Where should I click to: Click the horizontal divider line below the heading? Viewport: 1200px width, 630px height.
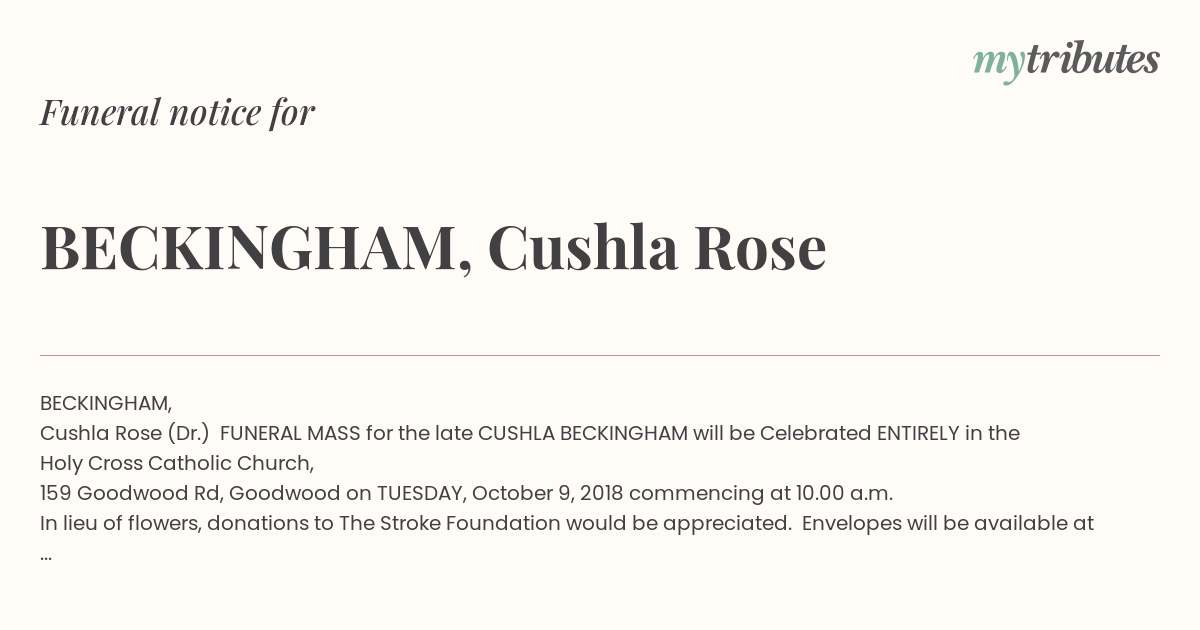tap(600, 355)
